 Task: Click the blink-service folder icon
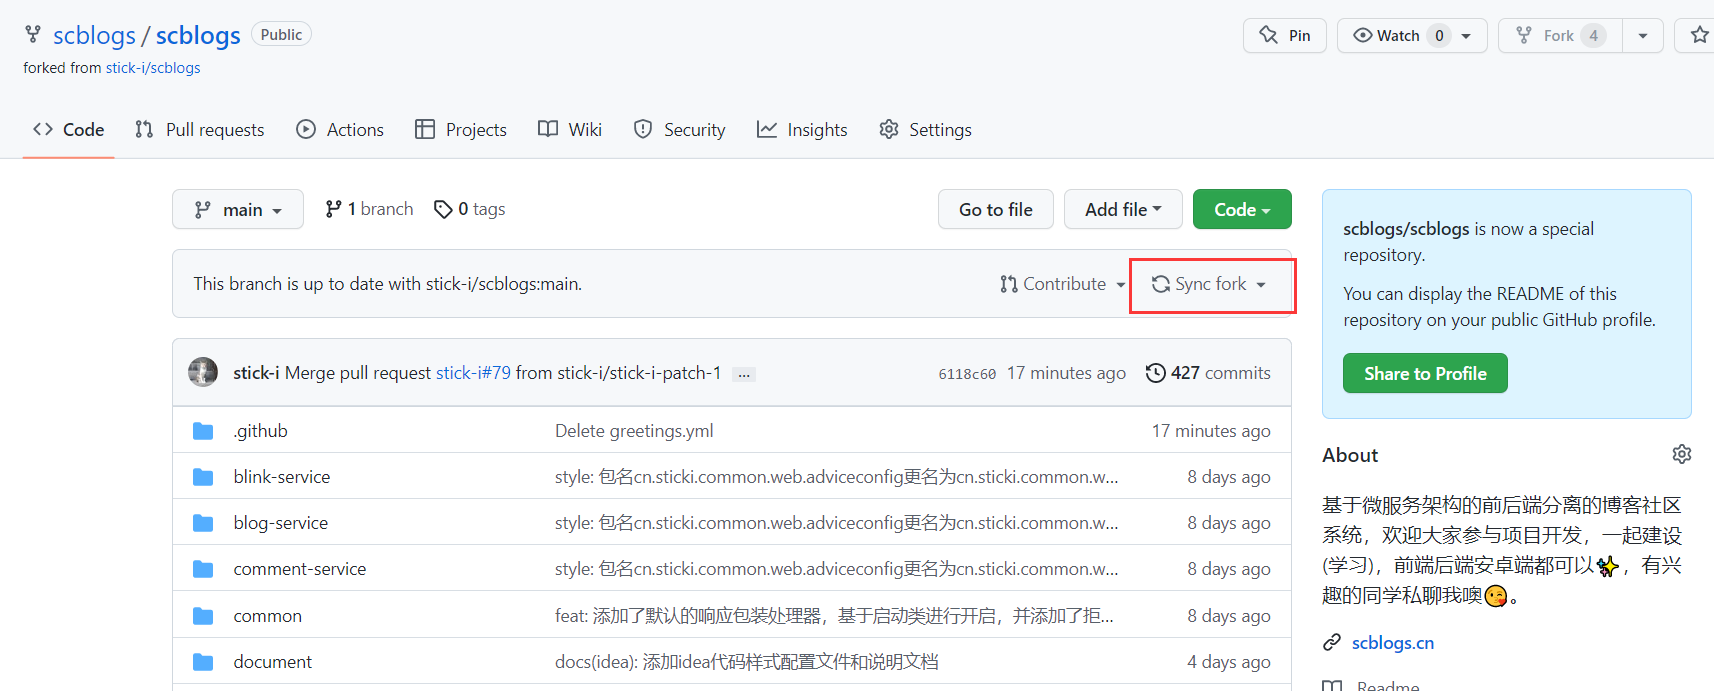click(x=203, y=477)
